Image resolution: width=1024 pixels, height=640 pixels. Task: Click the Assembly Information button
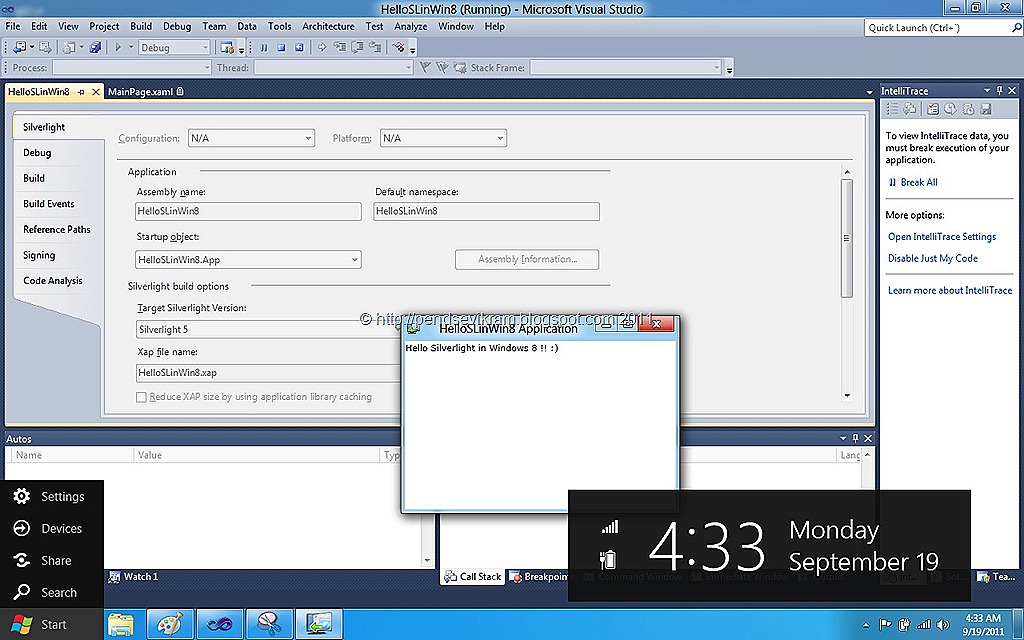click(x=527, y=259)
